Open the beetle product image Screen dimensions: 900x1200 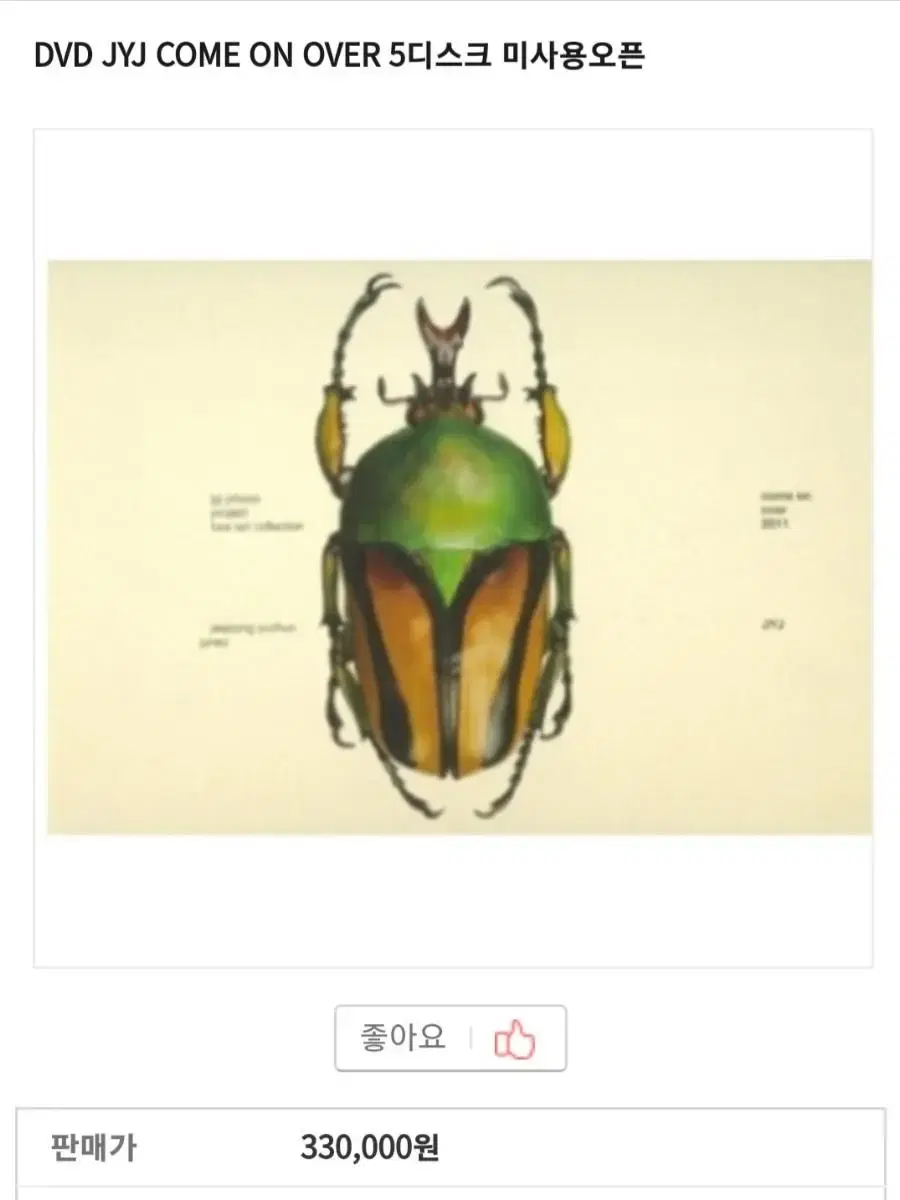tap(459, 547)
